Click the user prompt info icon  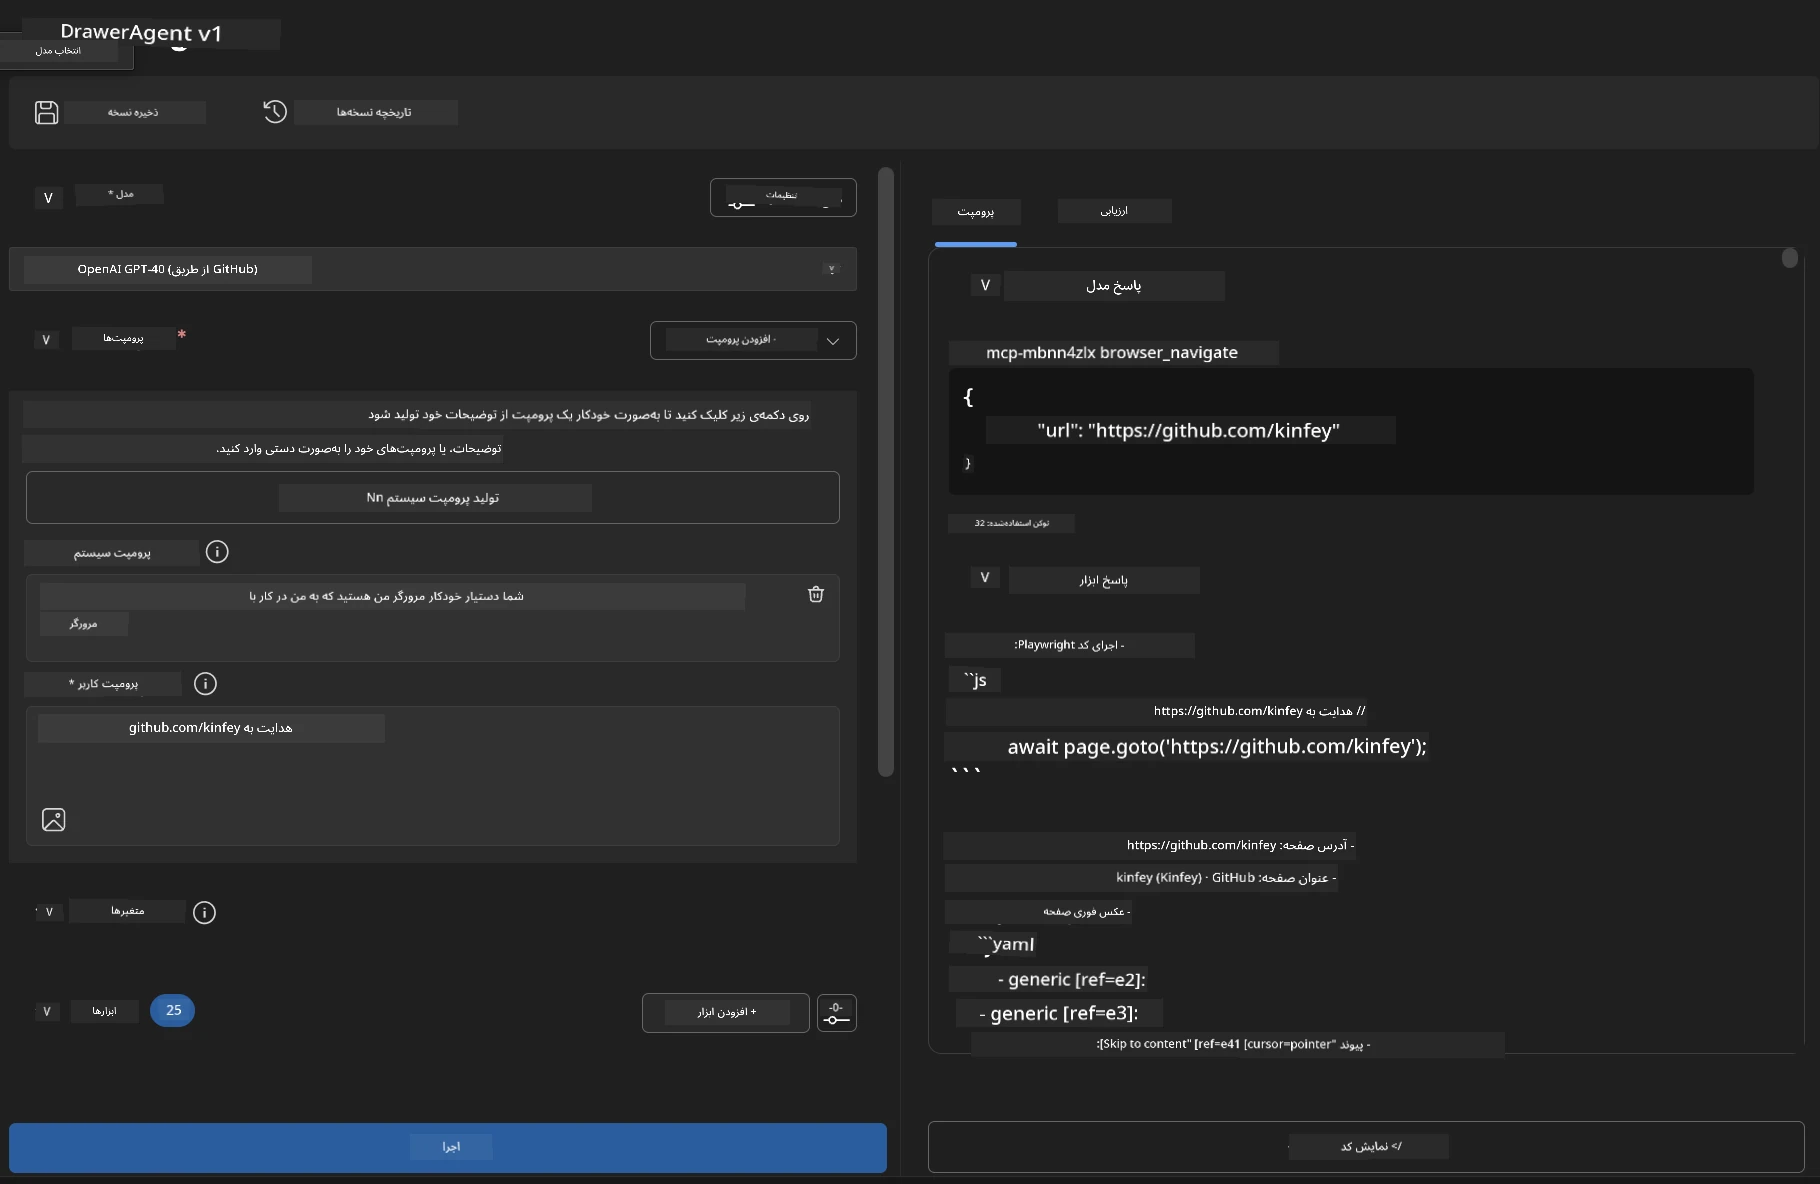pos(205,684)
